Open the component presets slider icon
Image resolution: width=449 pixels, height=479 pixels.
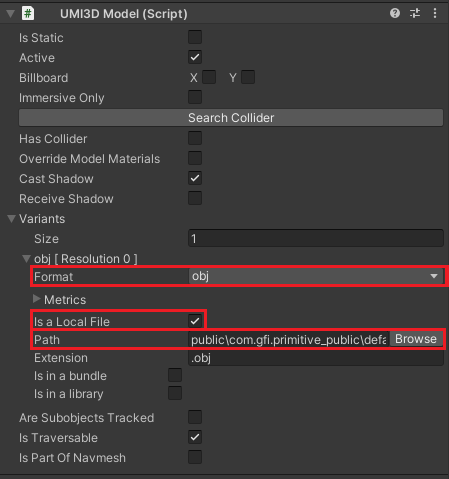[415, 13]
